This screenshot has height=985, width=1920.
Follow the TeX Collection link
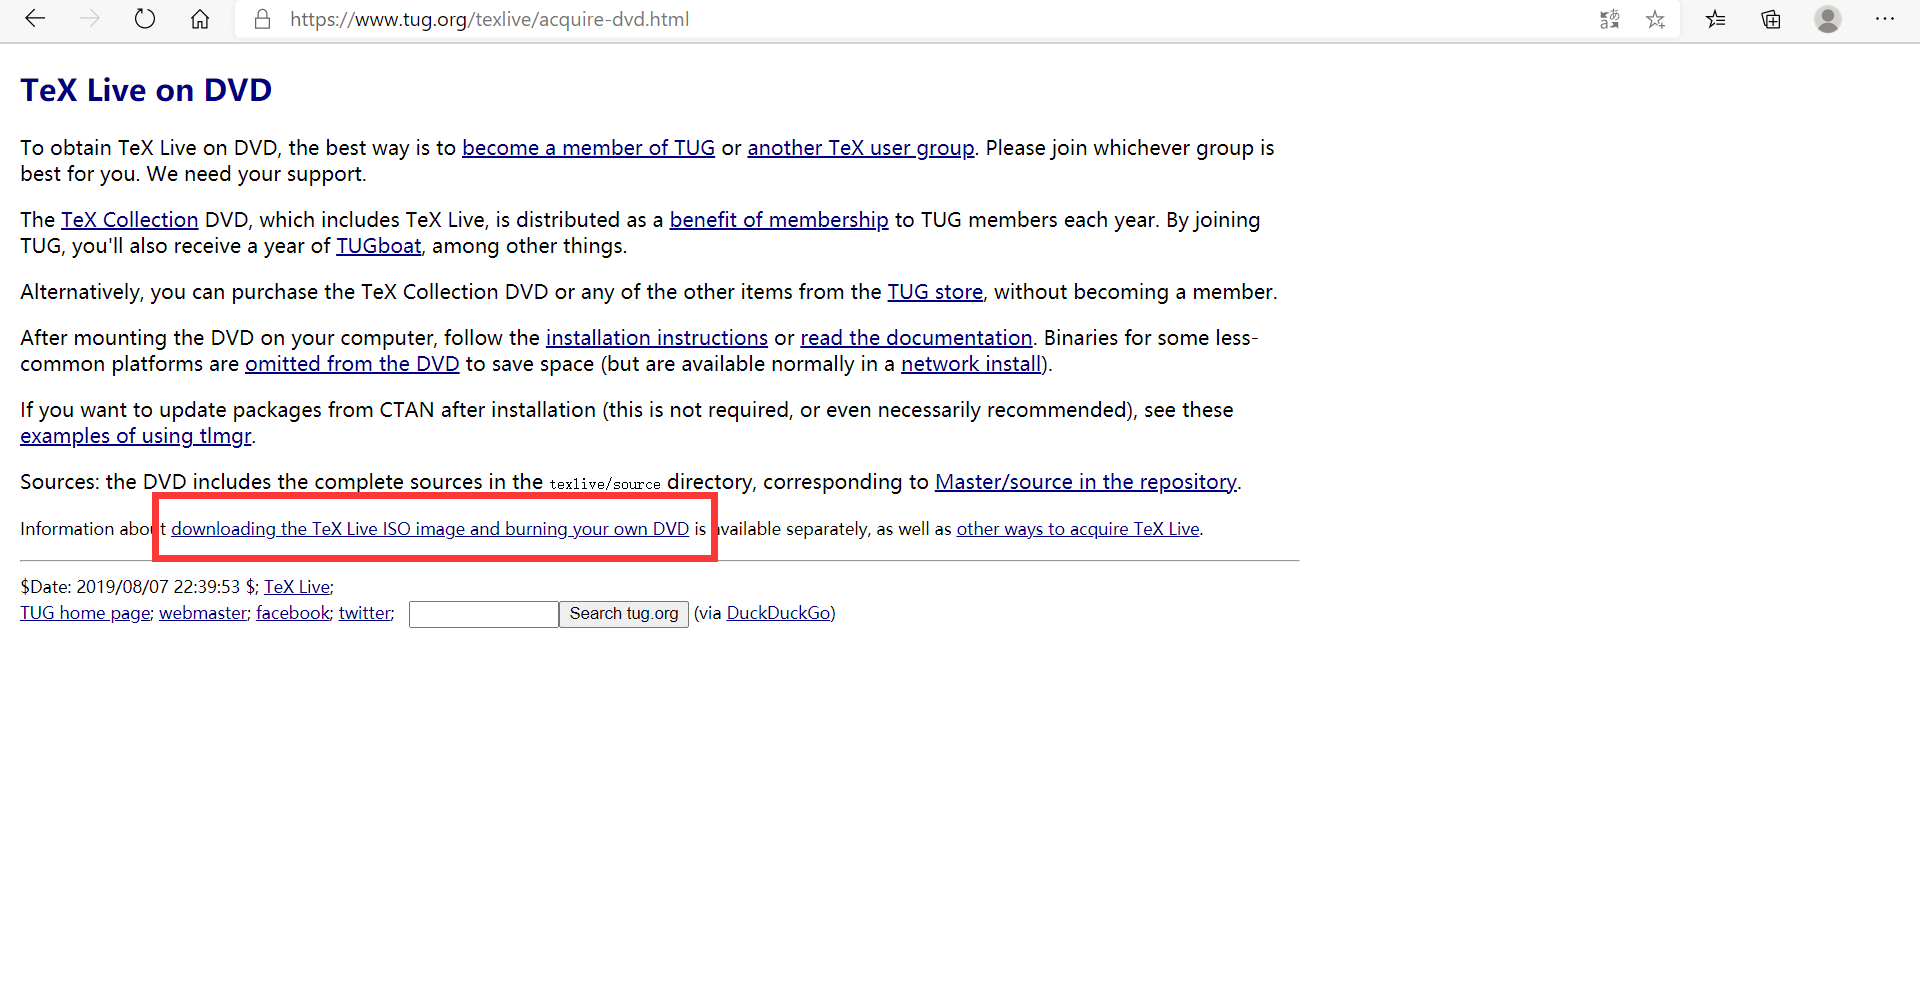tap(130, 220)
